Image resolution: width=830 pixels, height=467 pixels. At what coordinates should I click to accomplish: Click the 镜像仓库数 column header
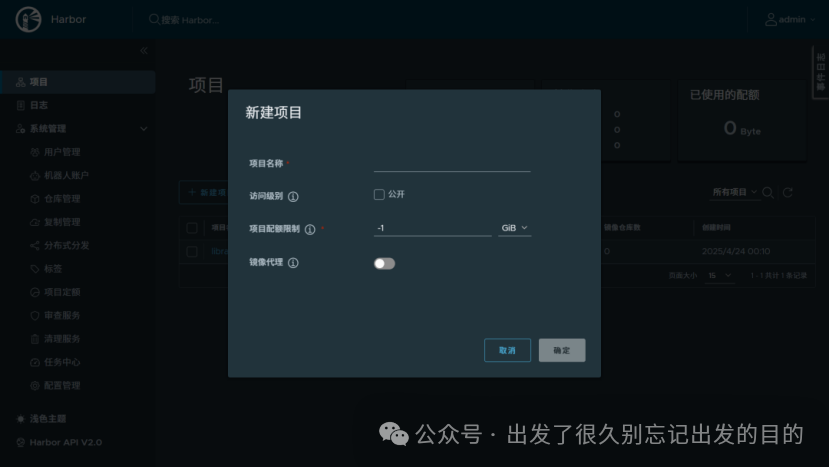pyautogui.click(x=622, y=228)
